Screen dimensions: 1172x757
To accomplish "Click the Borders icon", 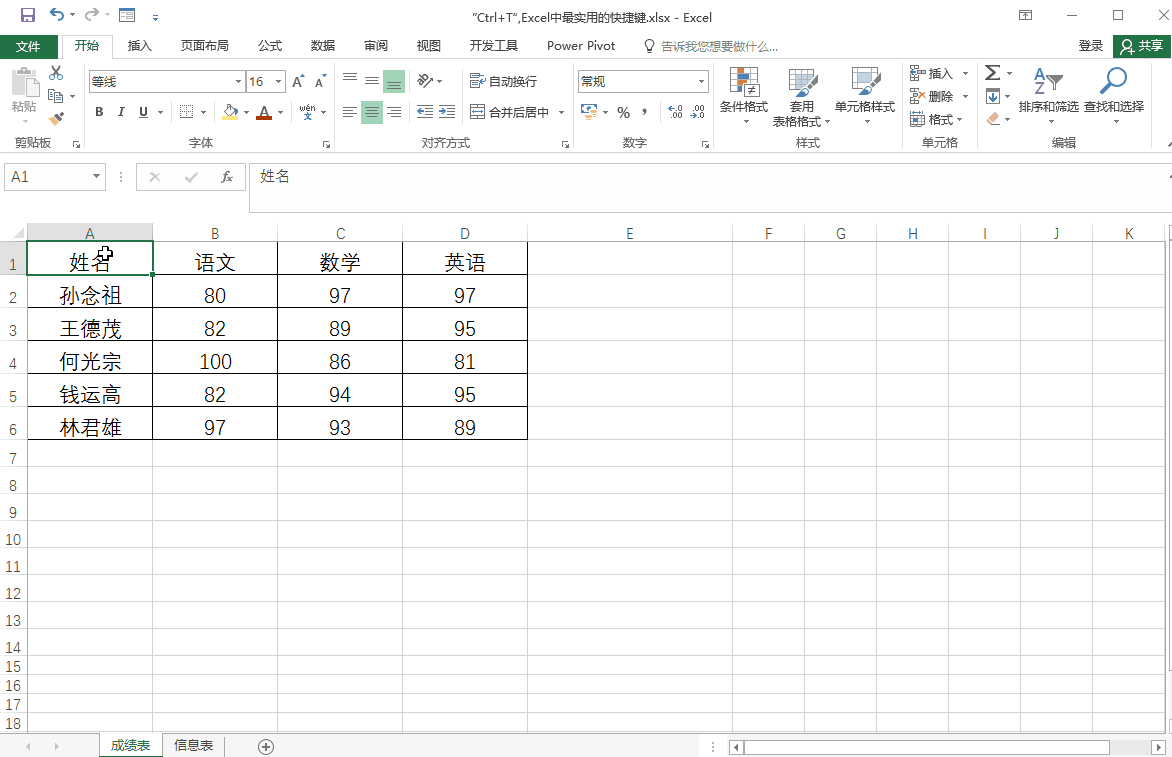I will [187, 112].
